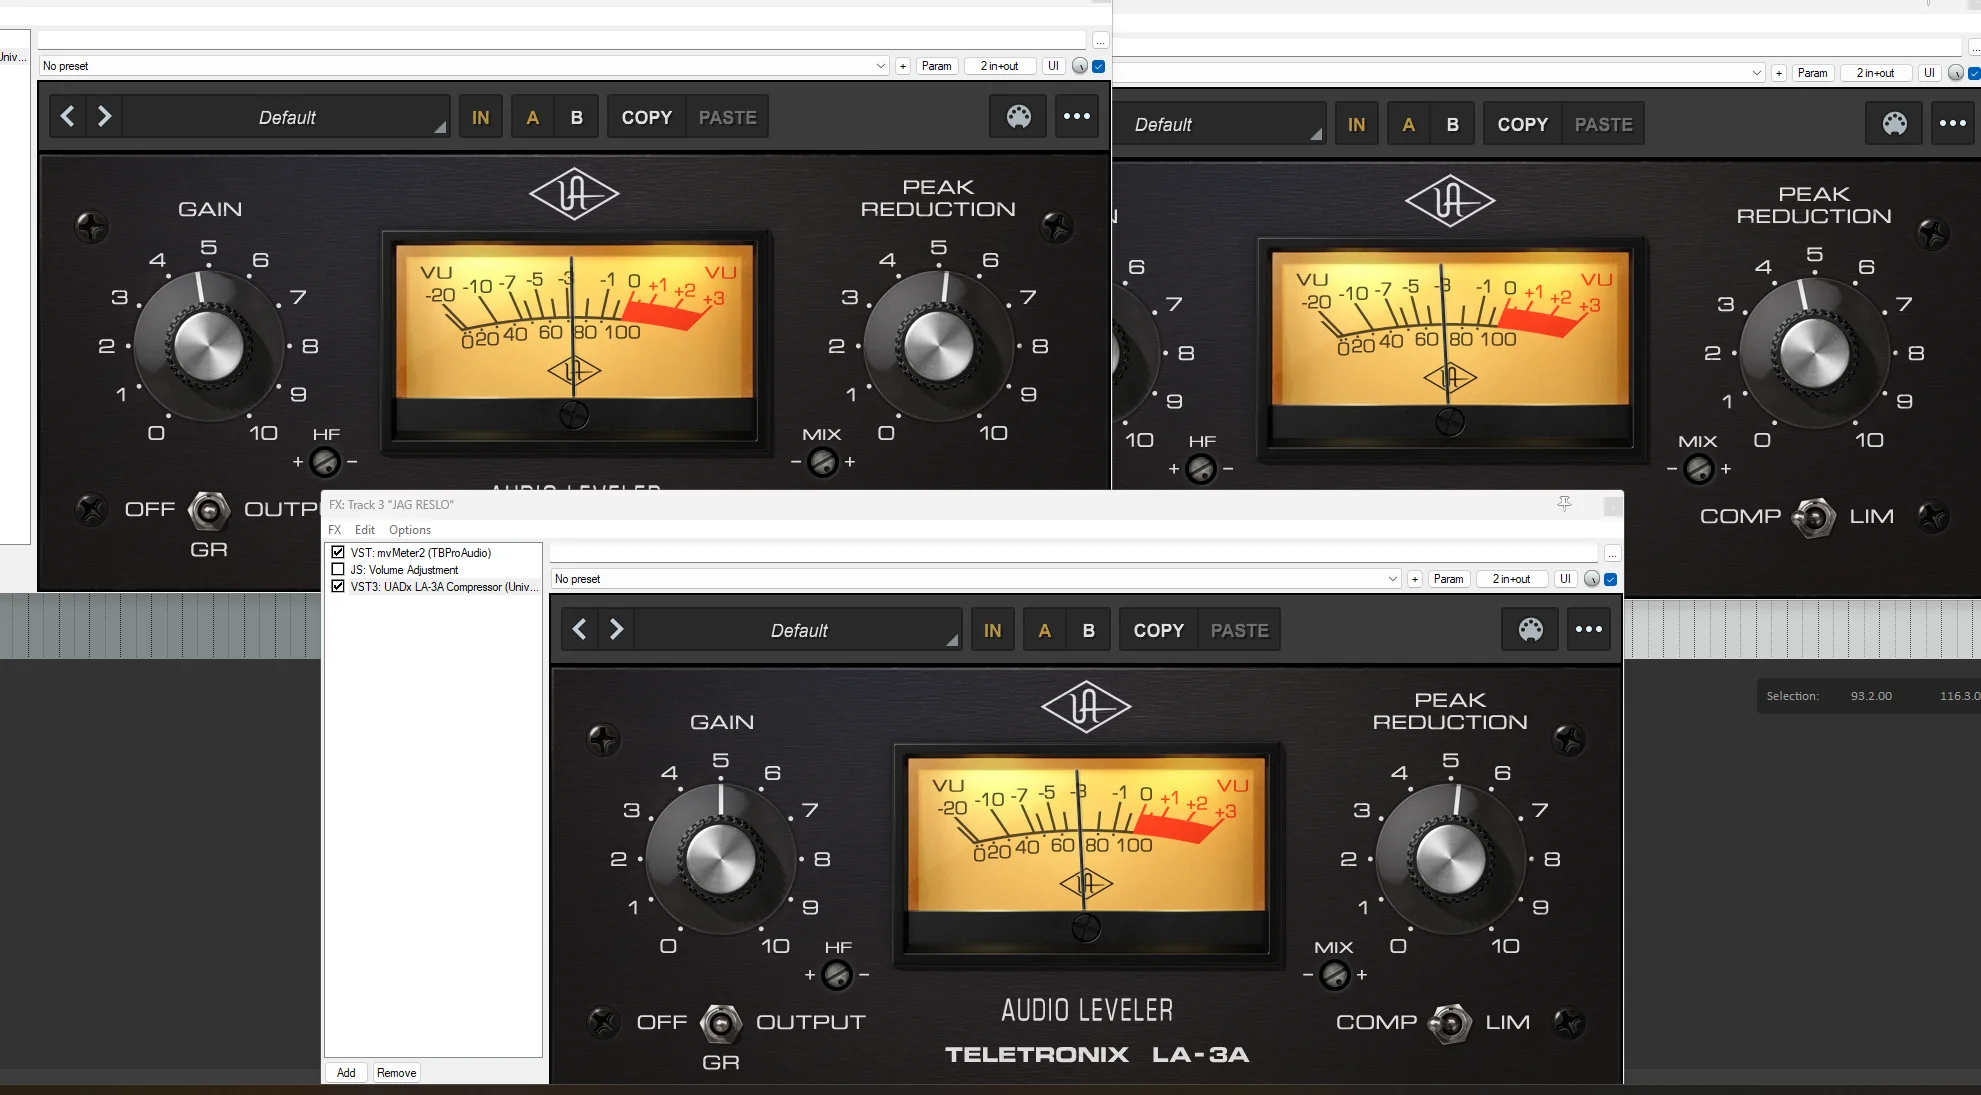Open the Default preset dropdown in bottom plugin

(x=798, y=631)
